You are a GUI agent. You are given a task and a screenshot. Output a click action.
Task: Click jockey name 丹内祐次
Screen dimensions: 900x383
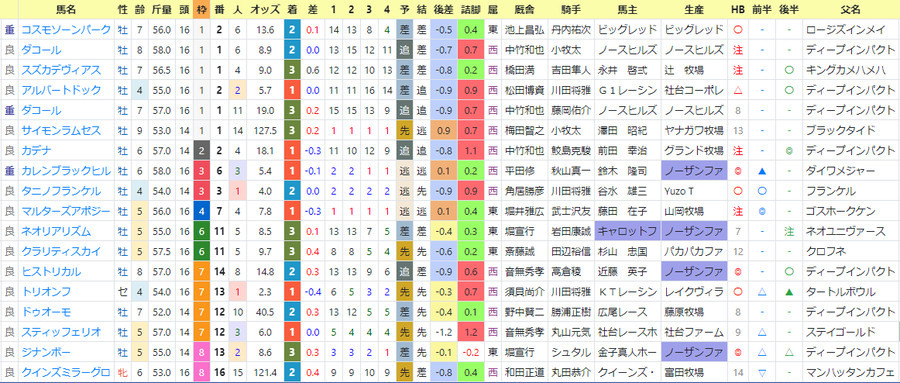[571, 30]
